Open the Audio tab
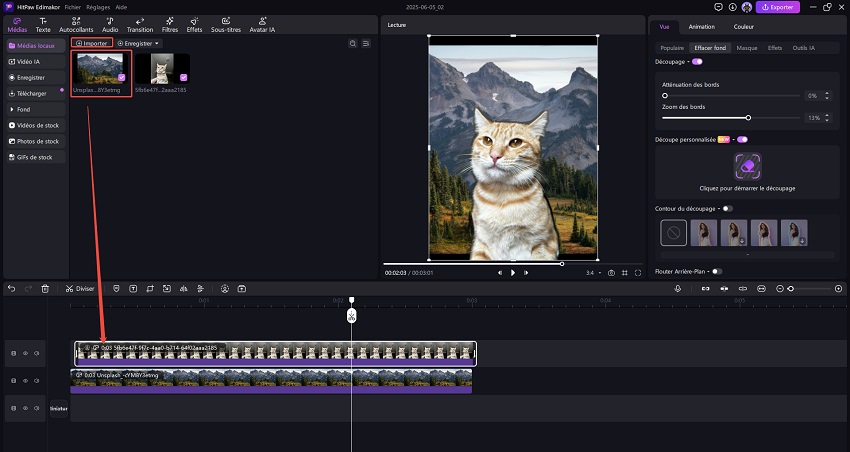 pyautogui.click(x=110, y=25)
